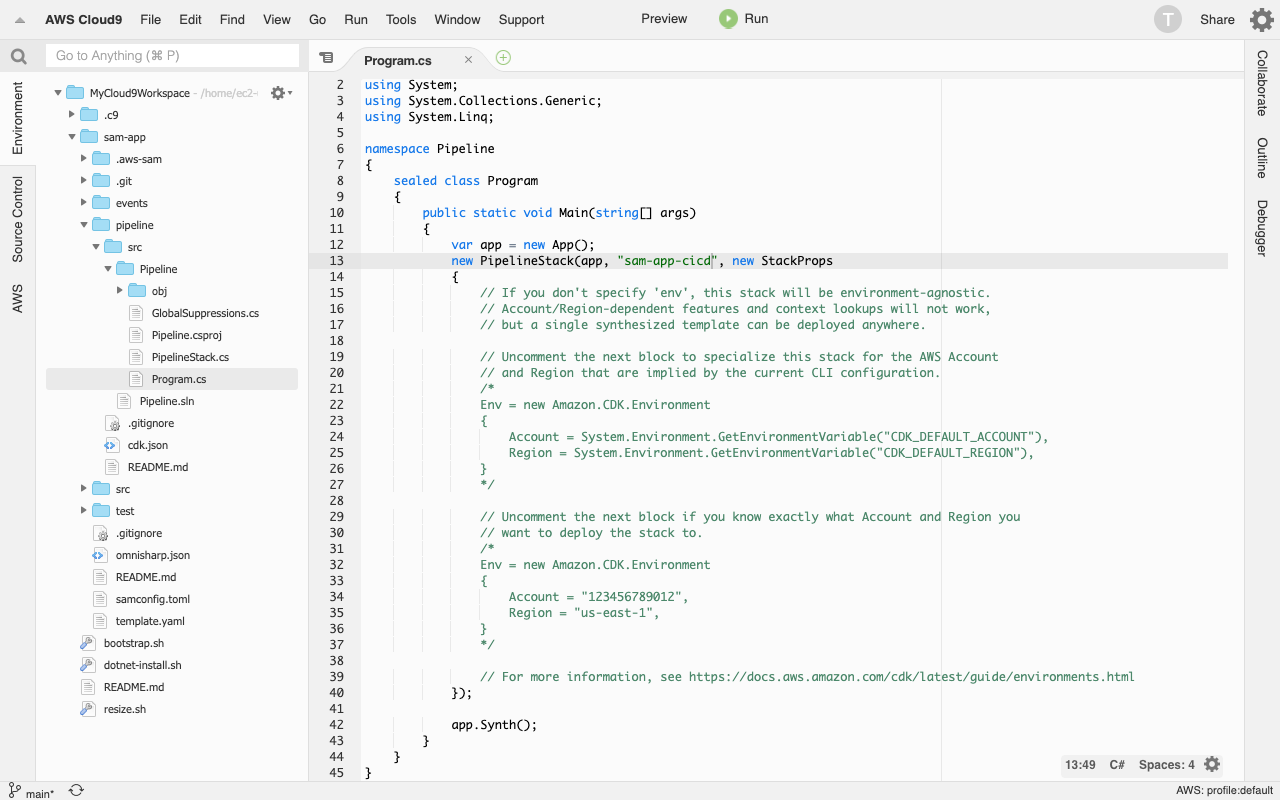Collapse the pipeline folder
1280x800 pixels.
tap(83, 225)
